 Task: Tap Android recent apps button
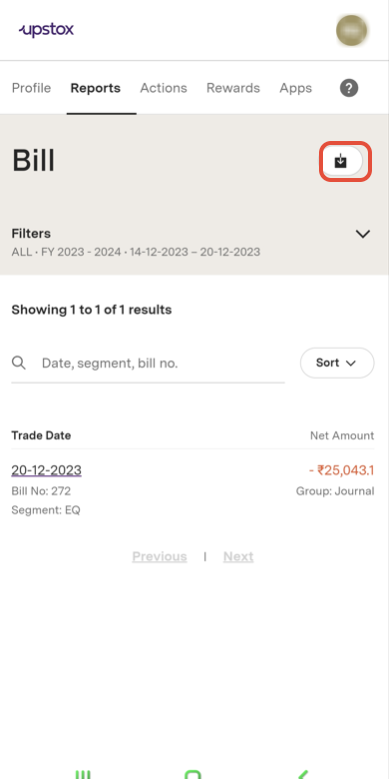click(83, 775)
